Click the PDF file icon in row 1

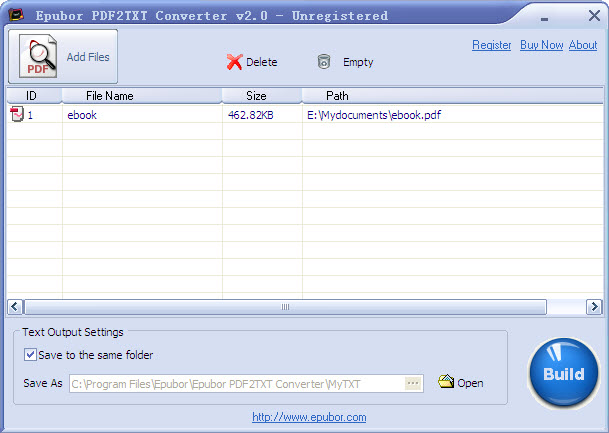click(x=17, y=114)
